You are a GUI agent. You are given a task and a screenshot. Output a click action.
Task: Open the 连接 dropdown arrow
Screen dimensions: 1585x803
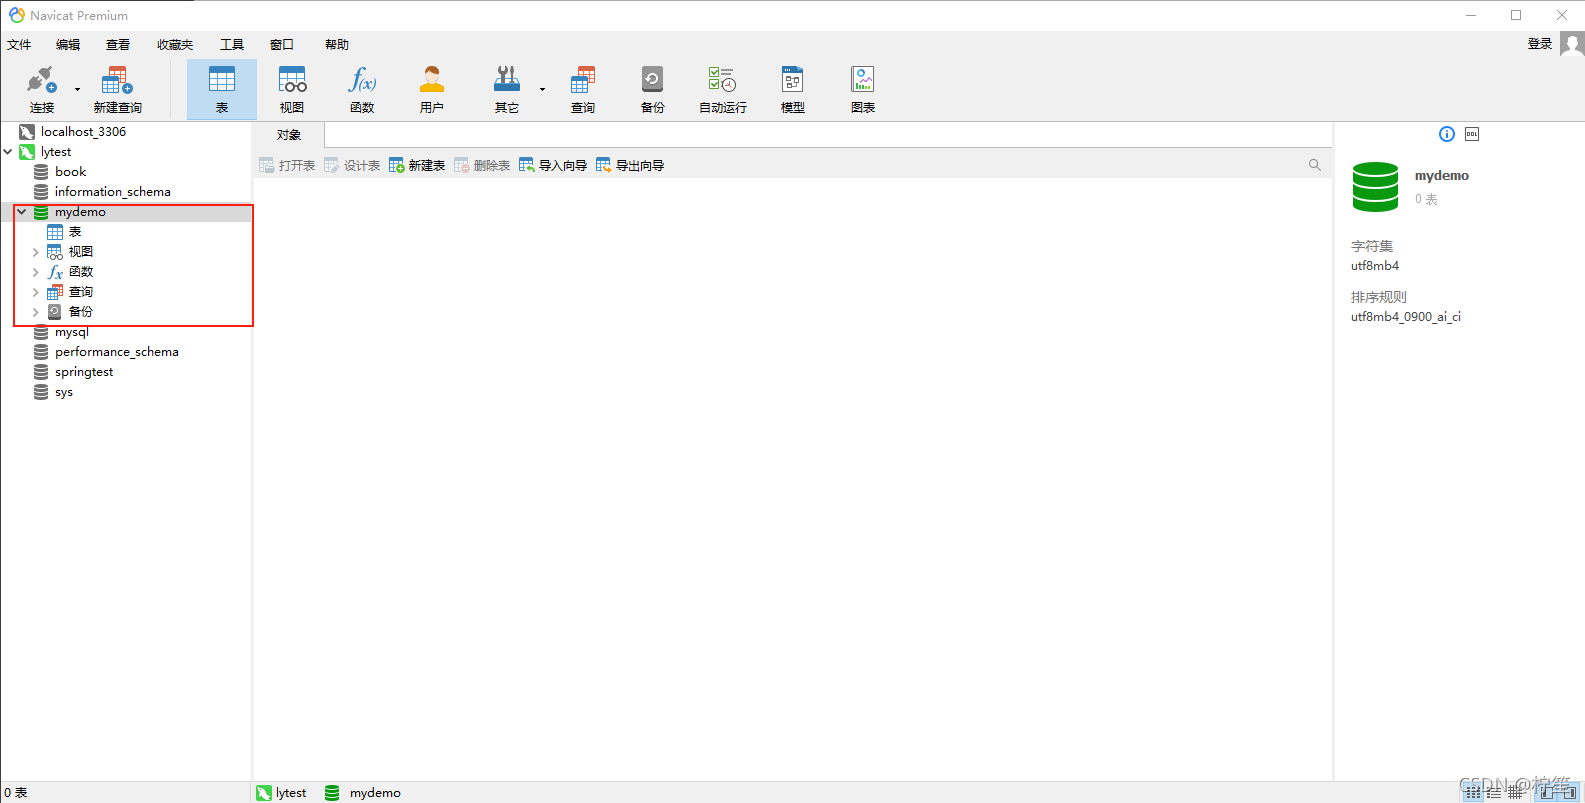pyautogui.click(x=77, y=89)
